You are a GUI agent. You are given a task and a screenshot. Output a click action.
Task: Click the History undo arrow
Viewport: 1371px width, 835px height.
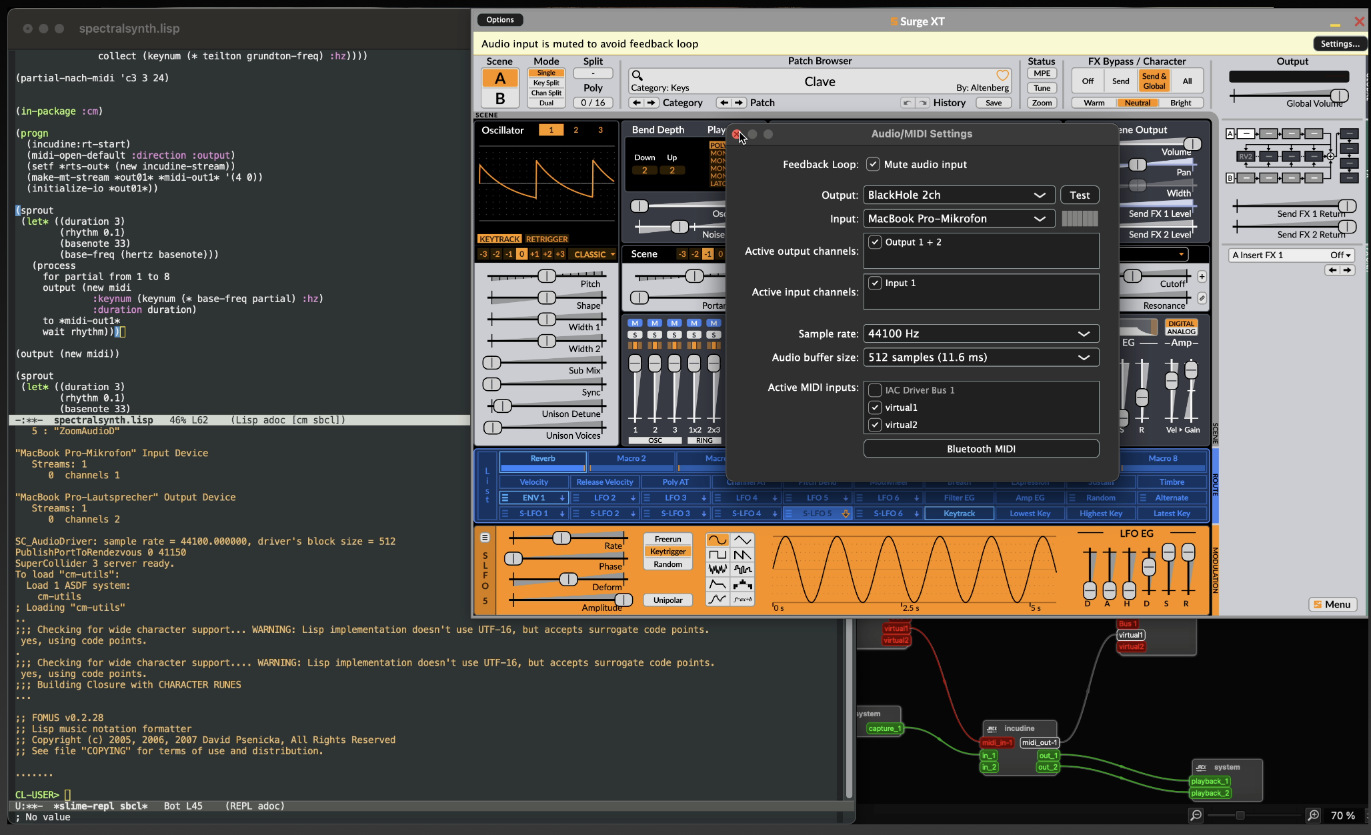[906, 102]
